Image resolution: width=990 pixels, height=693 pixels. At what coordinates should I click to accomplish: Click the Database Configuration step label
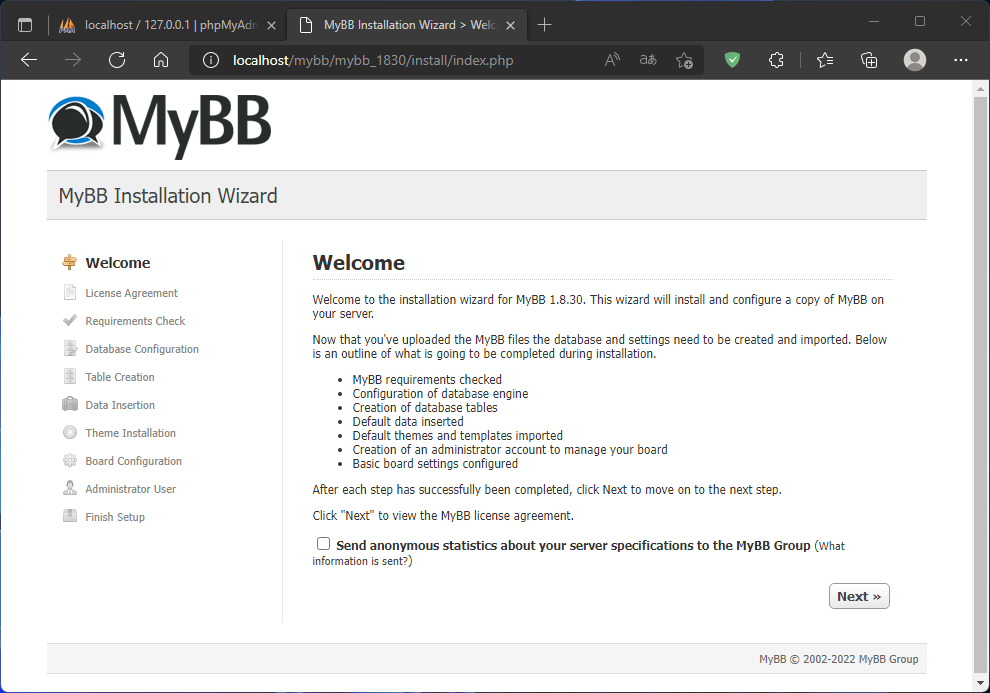pyautogui.click(x=142, y=349)
